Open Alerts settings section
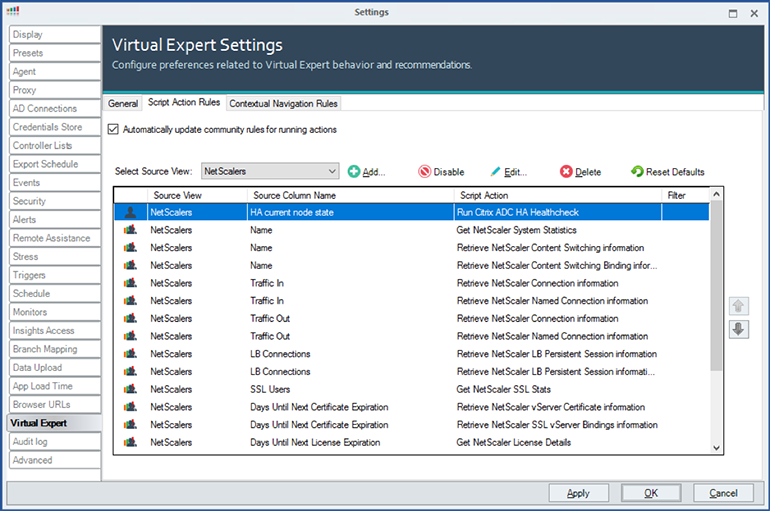Viewport: 770px width, 511px height. (55, 219)
